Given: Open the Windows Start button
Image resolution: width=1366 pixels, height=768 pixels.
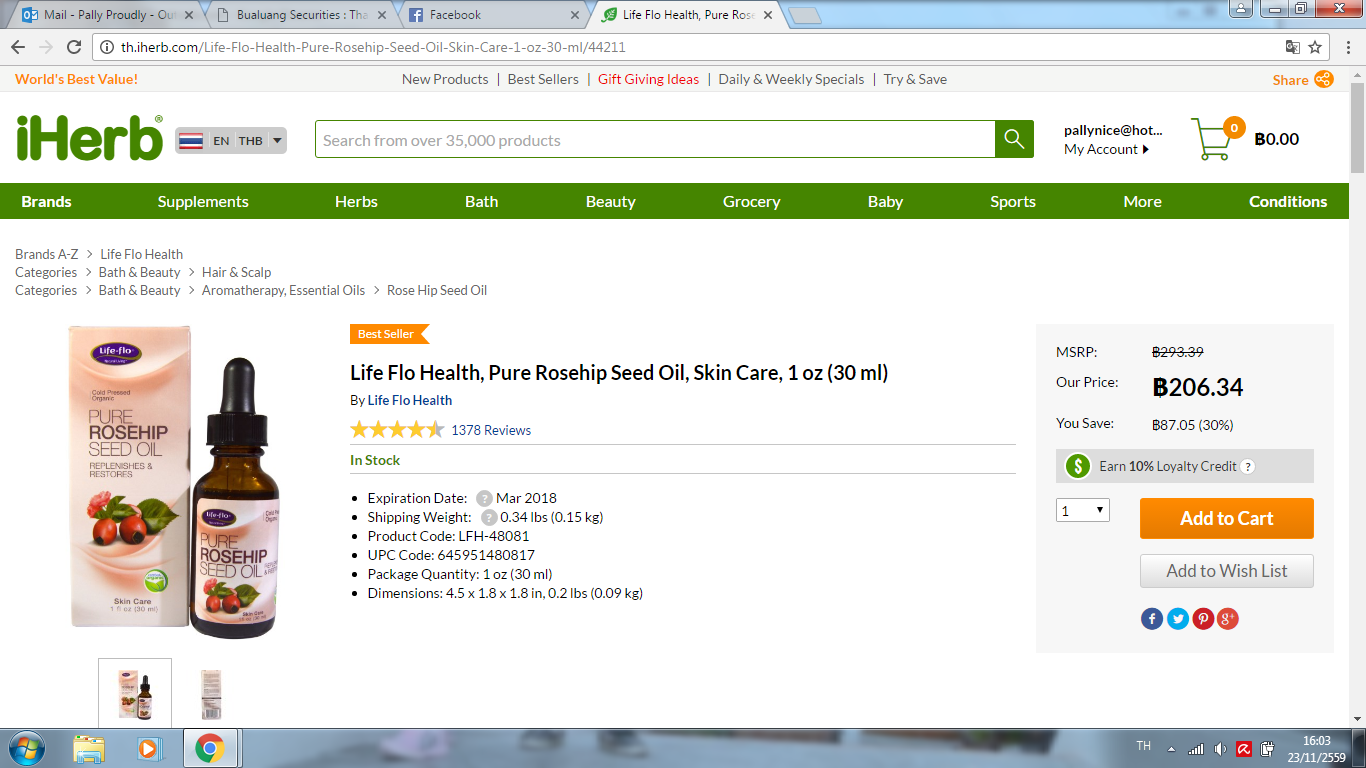Looking at the screenshot, I should (25, 748).
